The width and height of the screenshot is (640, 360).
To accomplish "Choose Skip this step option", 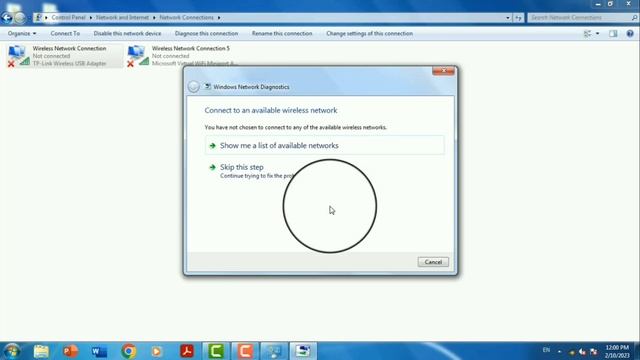I will (x=242, y=167).
